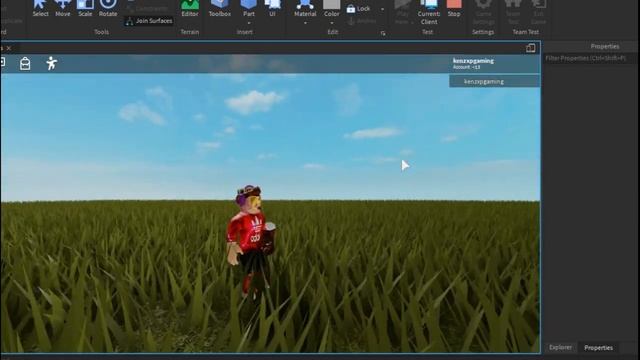Activate the Rotate tool
This screenshot has width=640, height=360.
[x=108, y=8]
